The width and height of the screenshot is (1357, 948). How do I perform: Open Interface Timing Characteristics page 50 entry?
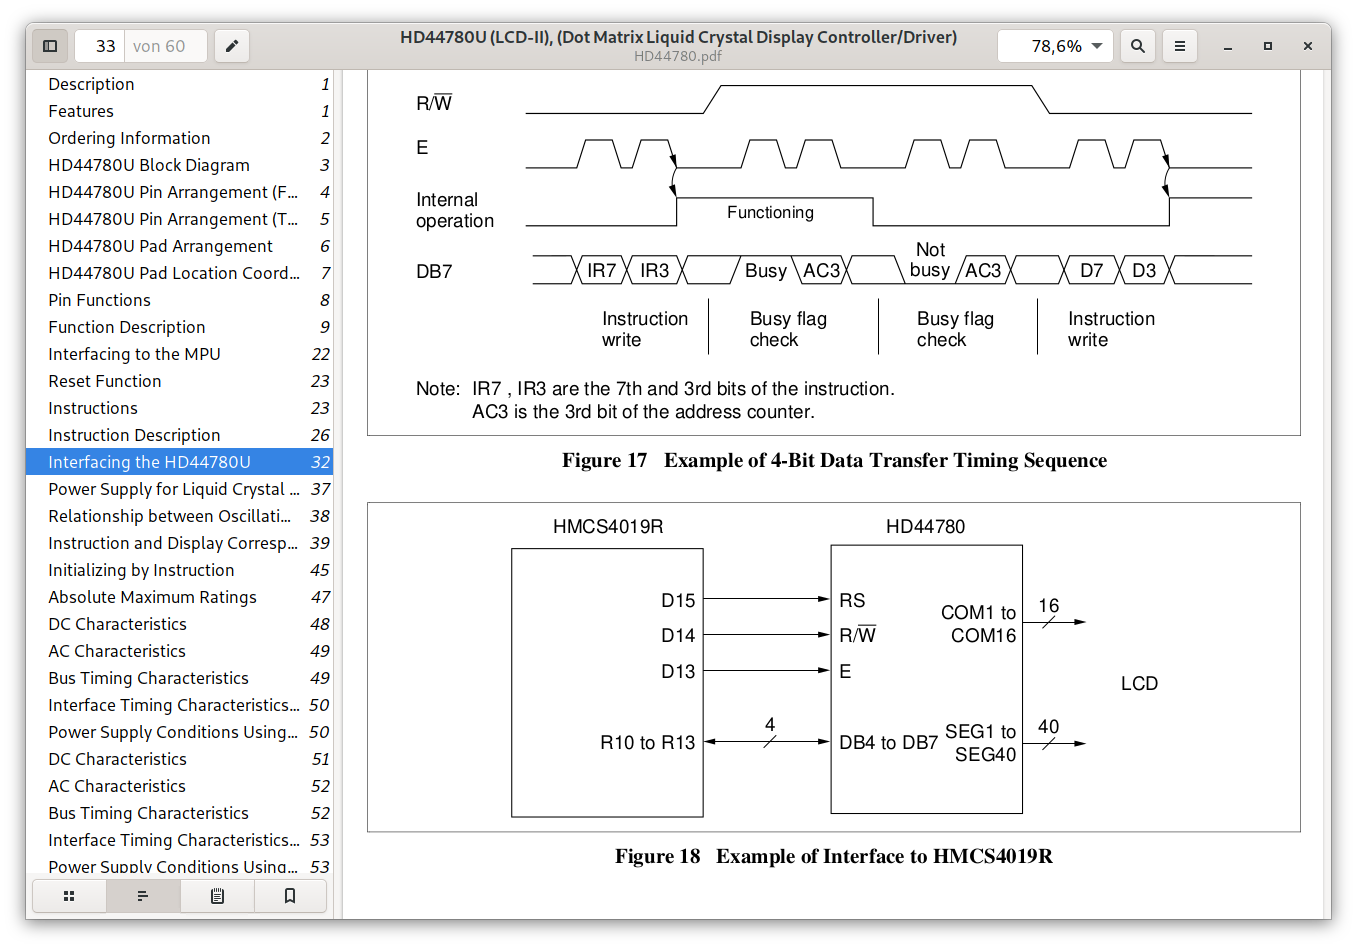click(x=179, y=705)
